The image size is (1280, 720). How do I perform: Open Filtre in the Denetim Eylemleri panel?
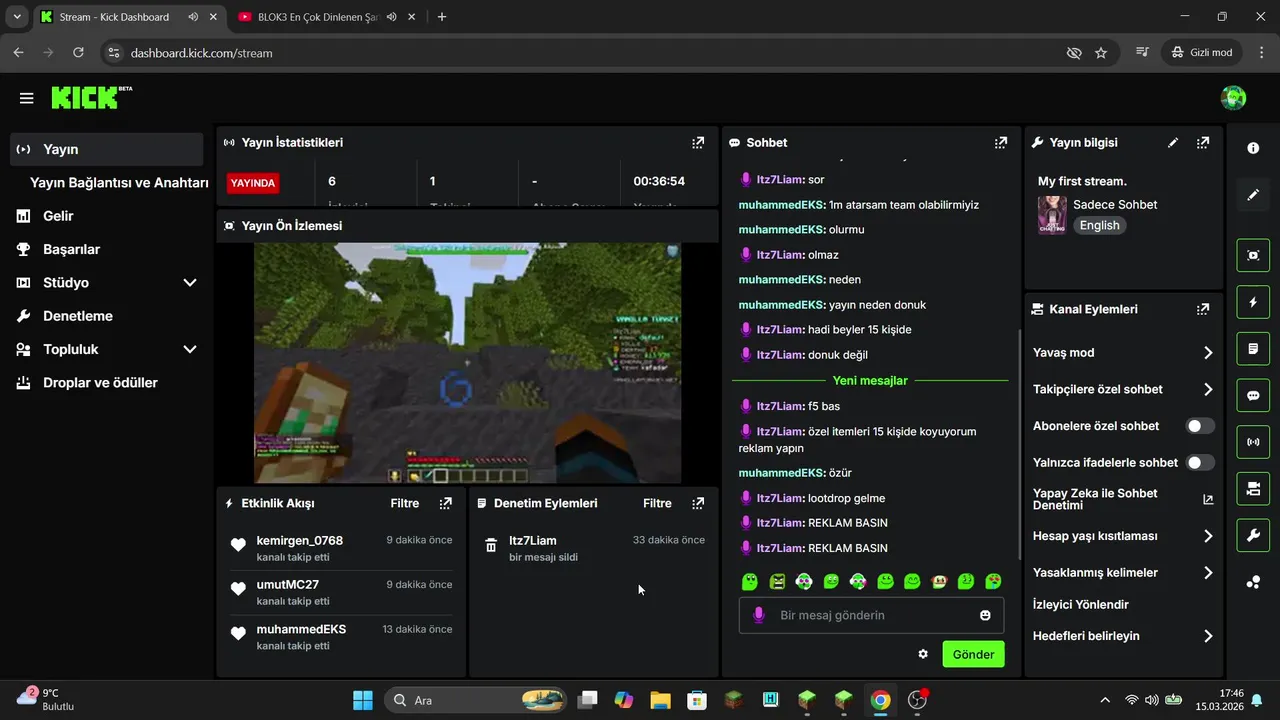pyautogui.click(x=657, y=503)
